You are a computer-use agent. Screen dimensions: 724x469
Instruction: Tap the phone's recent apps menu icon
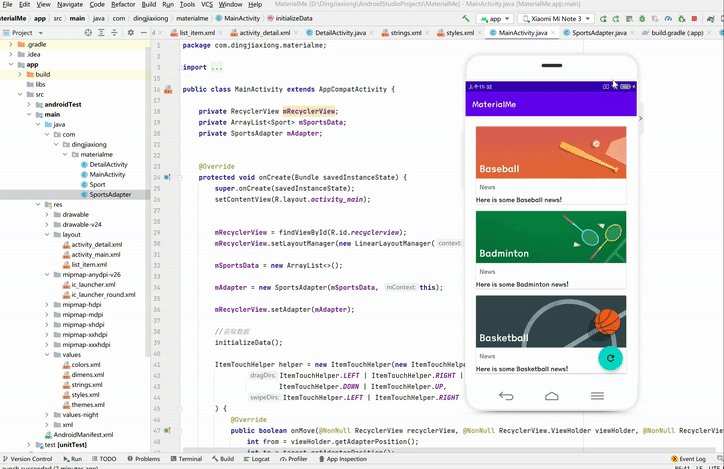pyautogui.click(x=597, y=396)
